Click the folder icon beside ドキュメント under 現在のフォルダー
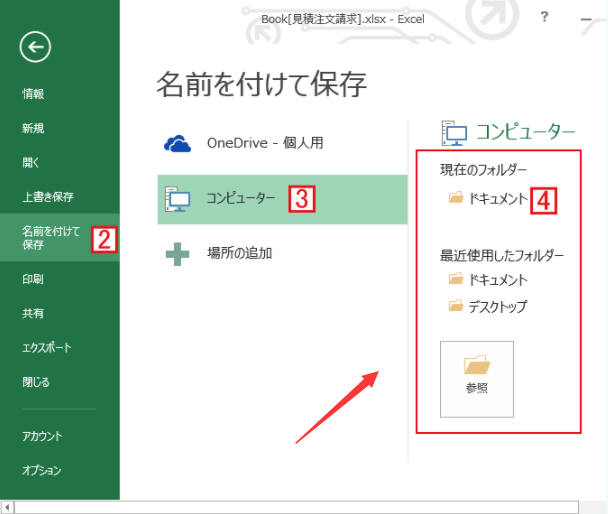 (x=456, y=197)
